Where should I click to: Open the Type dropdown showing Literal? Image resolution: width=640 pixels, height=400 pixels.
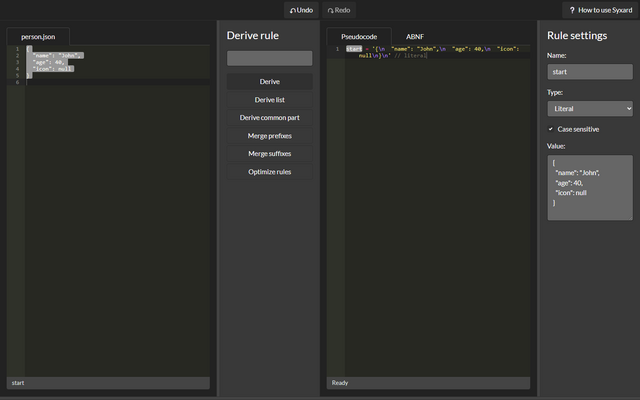590,109
